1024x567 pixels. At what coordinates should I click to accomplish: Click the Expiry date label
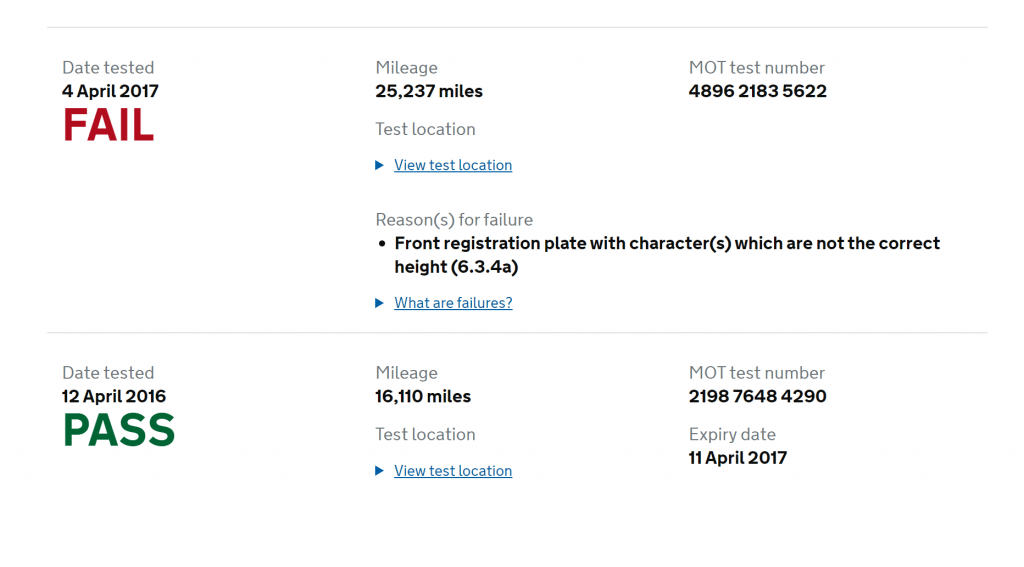click(x=732, y=434)
